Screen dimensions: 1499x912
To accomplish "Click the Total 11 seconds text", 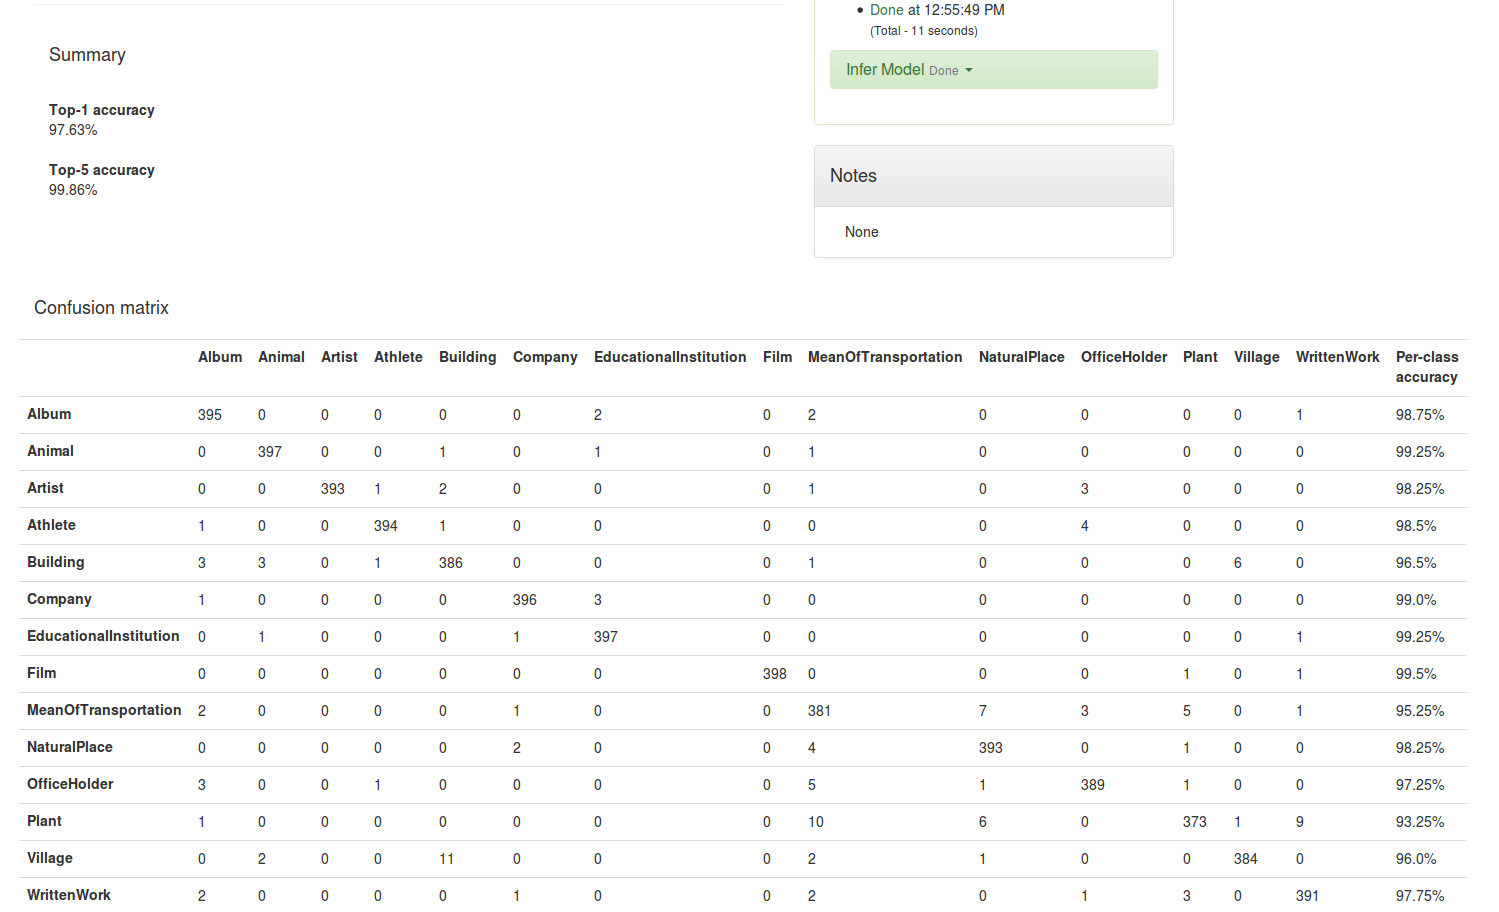I will pyautogui.click(x=924, y=31).
